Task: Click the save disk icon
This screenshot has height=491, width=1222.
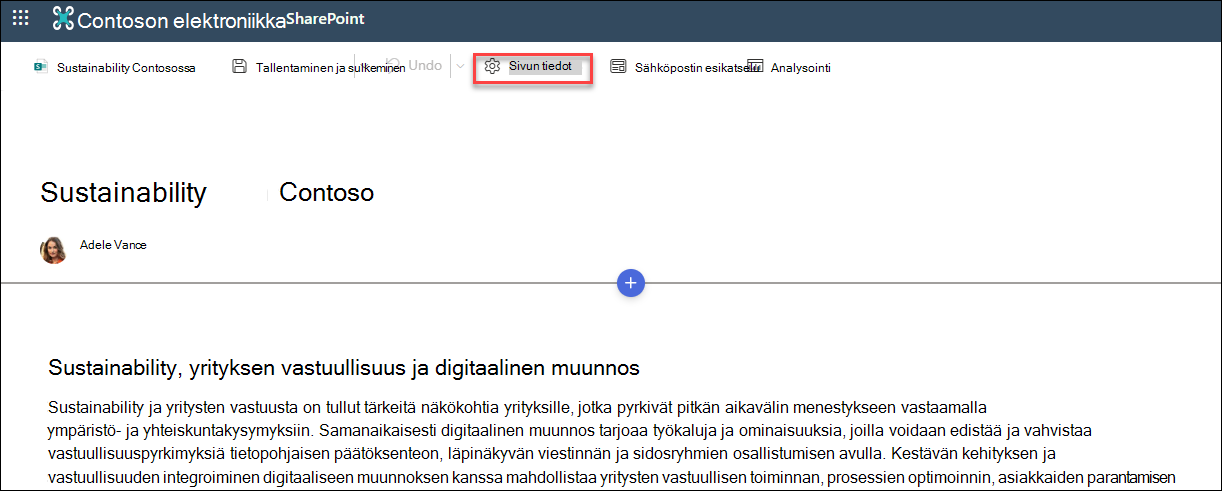Action: coord(239,67)
